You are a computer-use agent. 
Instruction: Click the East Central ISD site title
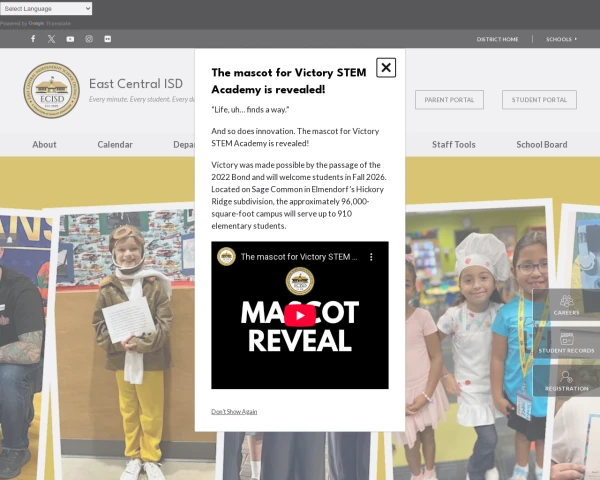point(136,83)
